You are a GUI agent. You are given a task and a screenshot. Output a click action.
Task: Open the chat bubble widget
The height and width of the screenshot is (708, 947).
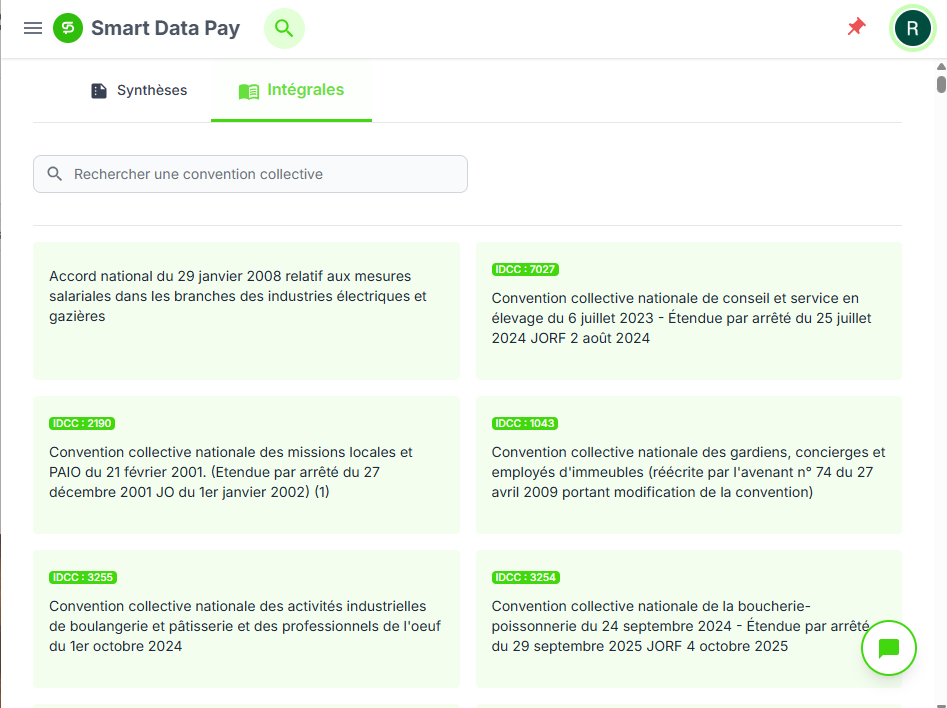tap(889, 648)
